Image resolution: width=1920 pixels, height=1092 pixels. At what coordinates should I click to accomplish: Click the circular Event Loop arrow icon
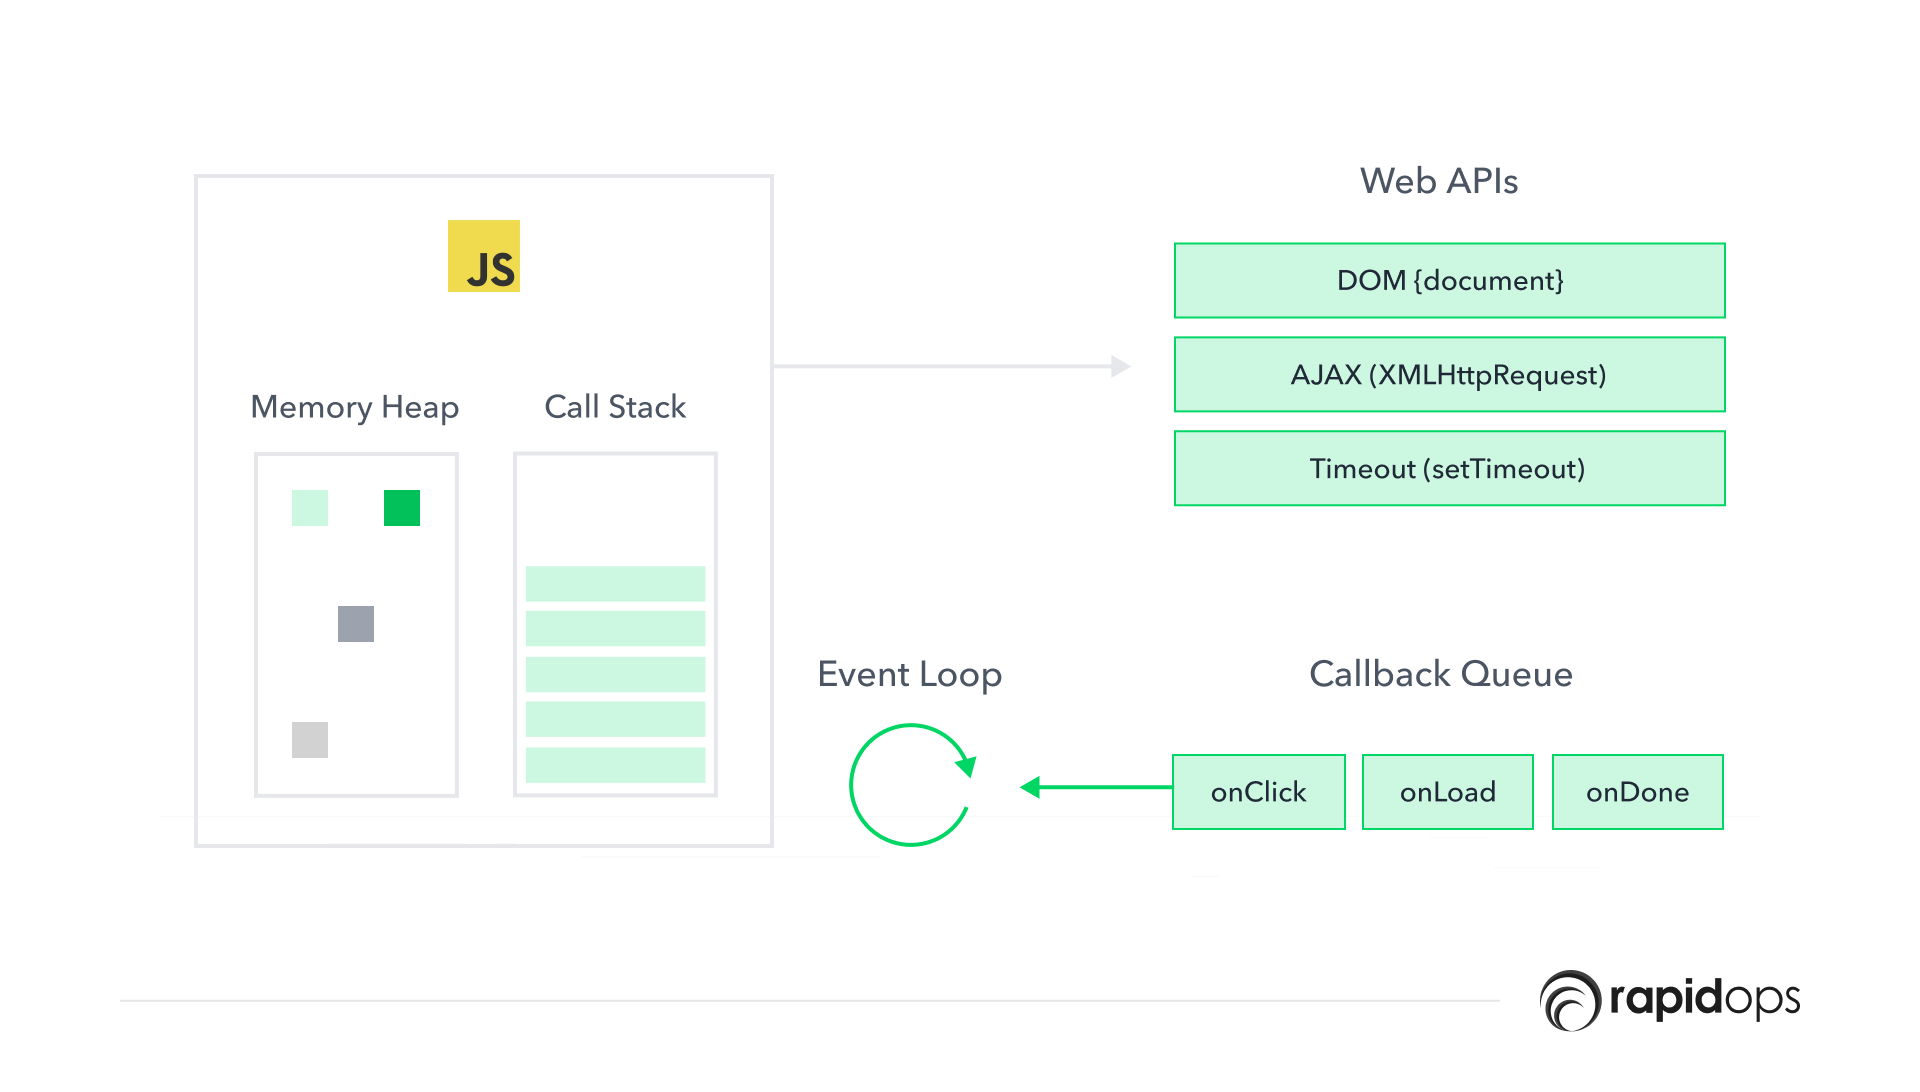click(912, 785)
